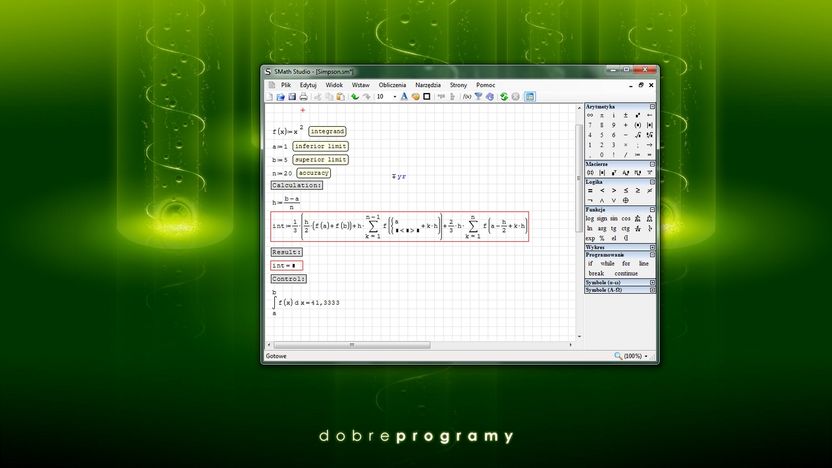The width and height of the screenshot is (832, 468).
Task: Toggle region border square icon
Action: coord(427,97)
